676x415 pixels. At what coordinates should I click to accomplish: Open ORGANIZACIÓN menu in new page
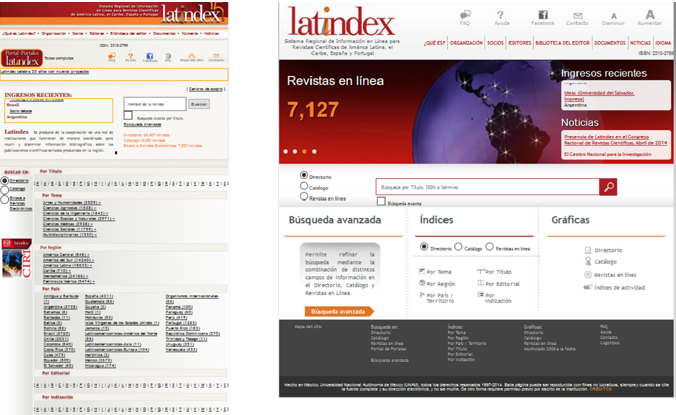coord(466,43)
